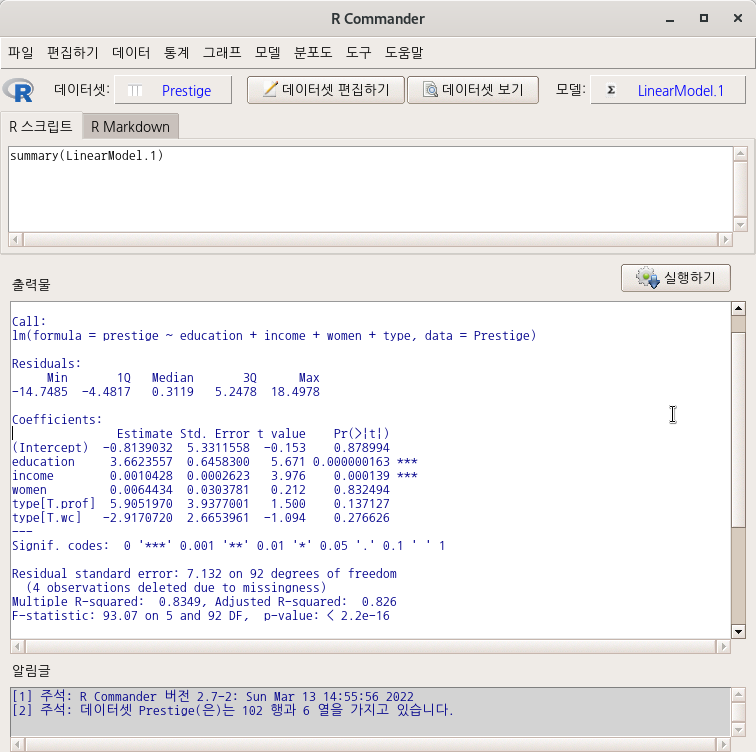Open the 분포도 menu

click(x=313, y=52)
